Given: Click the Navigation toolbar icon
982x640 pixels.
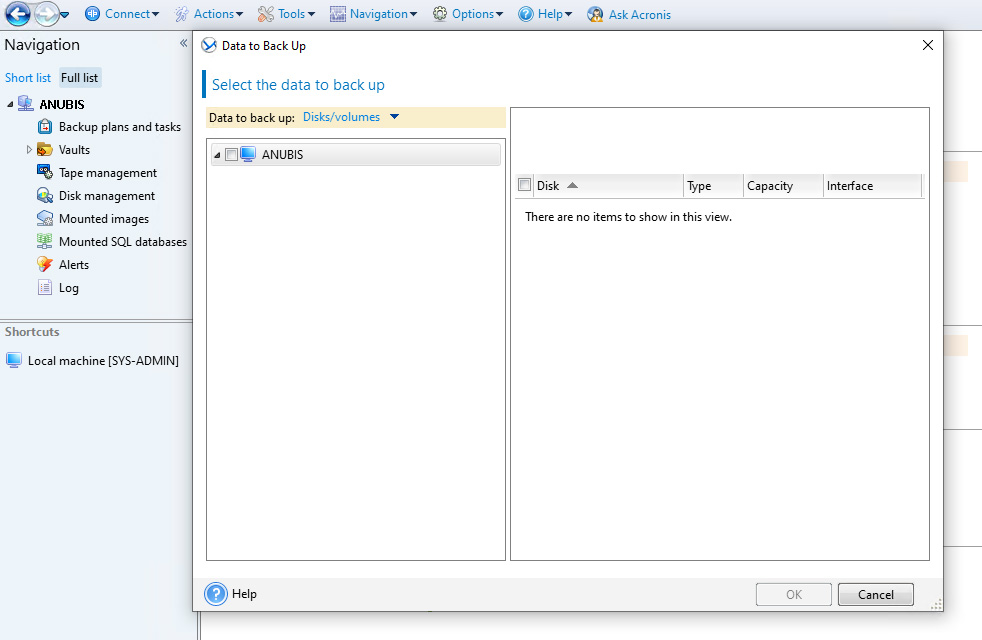Looking at the screenshot, I should [x=338, y=14].
